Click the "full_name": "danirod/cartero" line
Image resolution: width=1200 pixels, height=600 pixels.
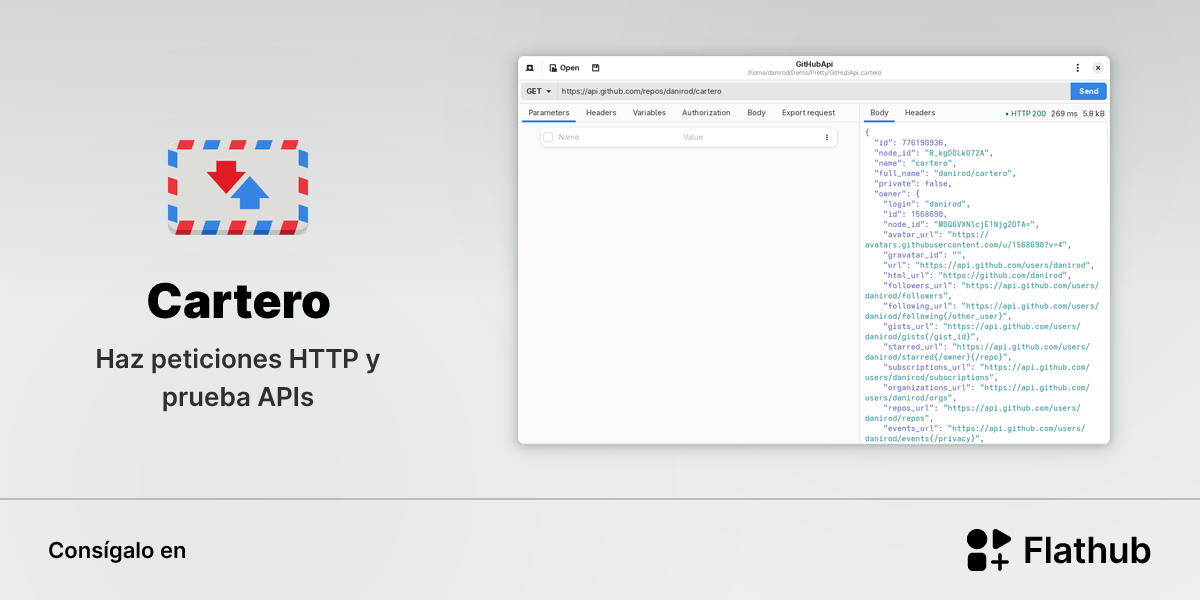point(945,173)
